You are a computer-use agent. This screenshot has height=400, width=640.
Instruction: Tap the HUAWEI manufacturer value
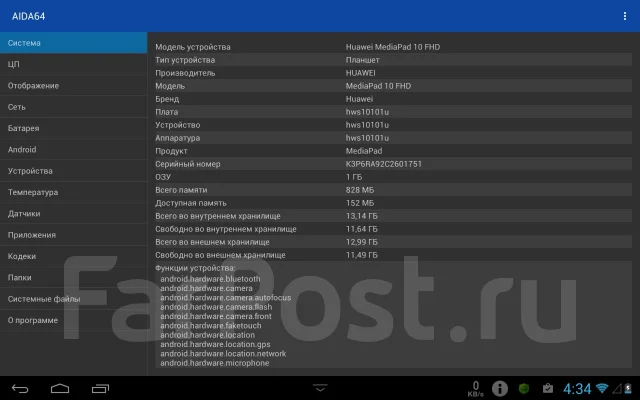coord(360,73)
